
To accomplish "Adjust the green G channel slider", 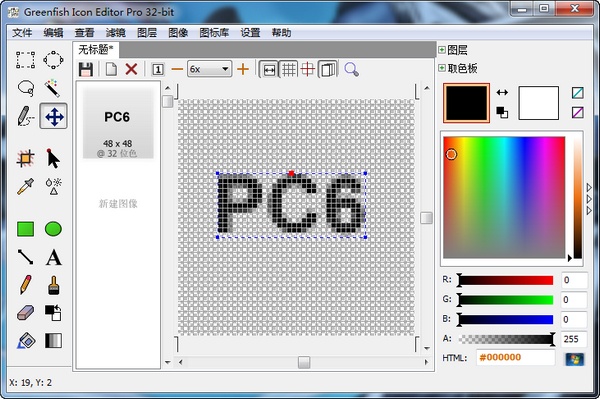I will 505,300.
